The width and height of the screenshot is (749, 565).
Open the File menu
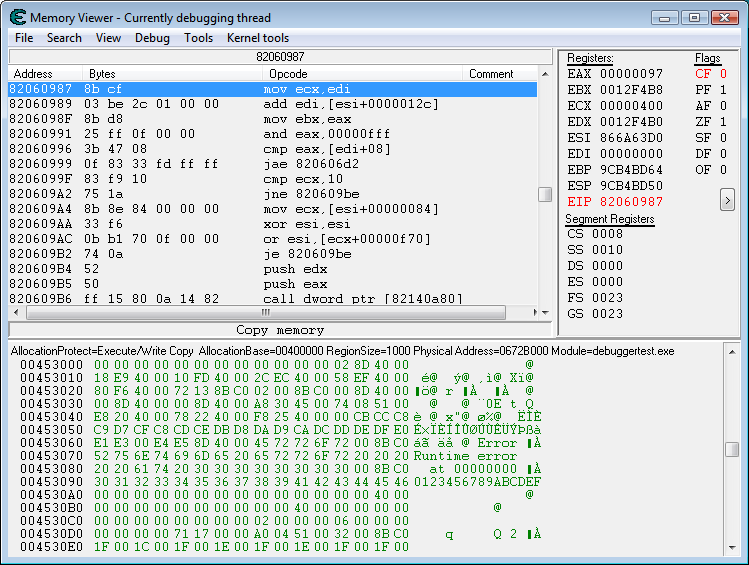(24, 38)
